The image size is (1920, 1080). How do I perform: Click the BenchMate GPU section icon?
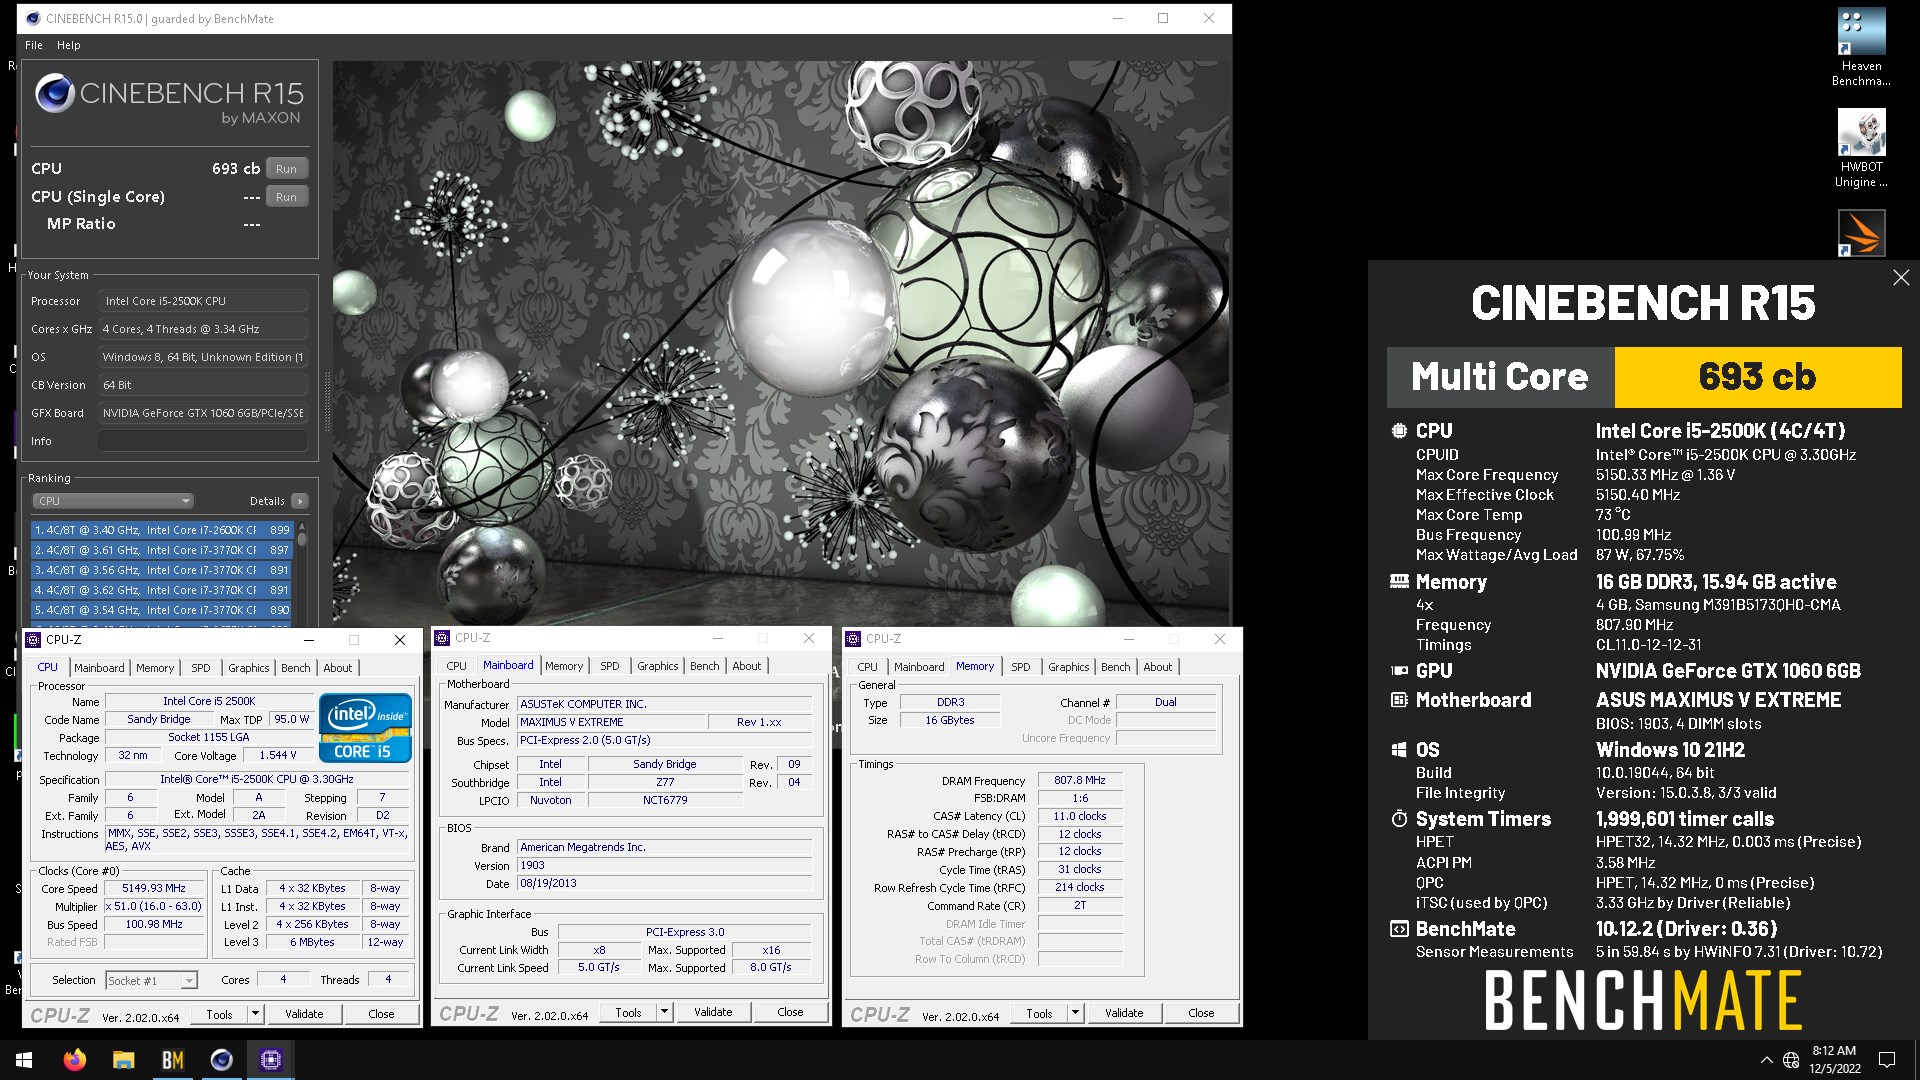1399,671
